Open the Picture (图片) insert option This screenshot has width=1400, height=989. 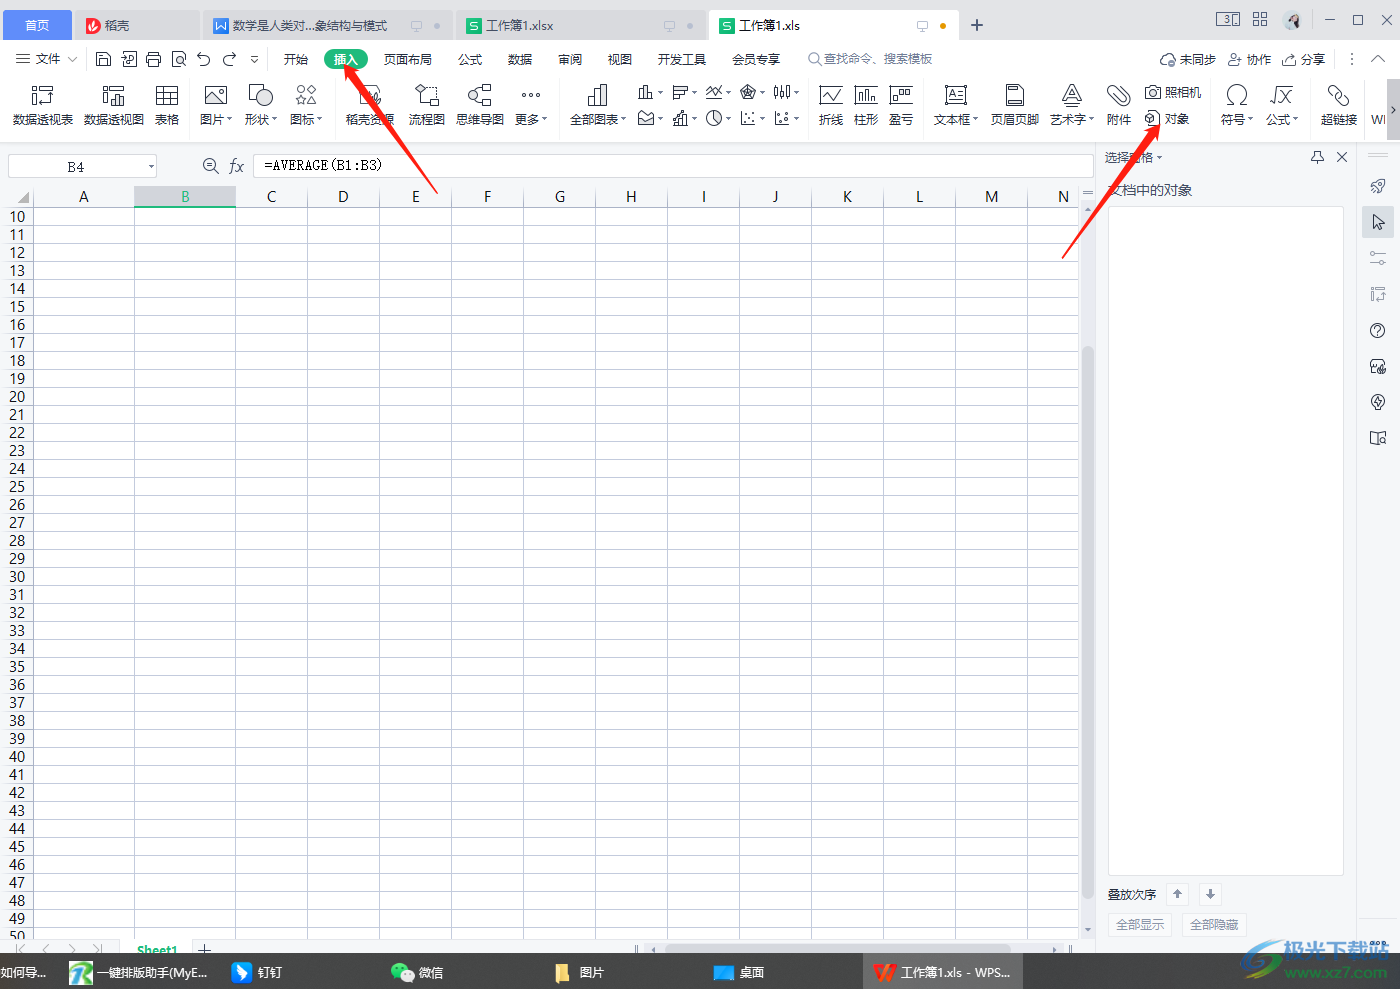[216, 105]
